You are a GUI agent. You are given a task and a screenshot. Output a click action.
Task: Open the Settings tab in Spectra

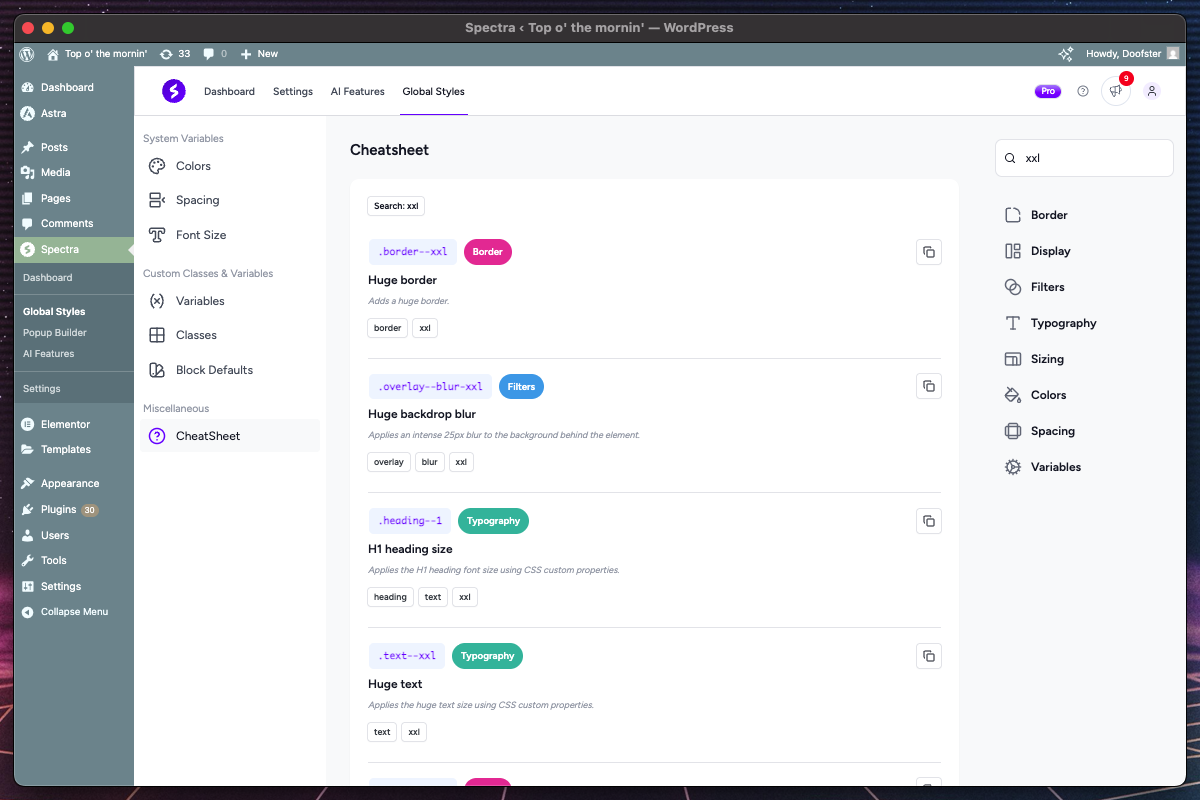(292, 91)
